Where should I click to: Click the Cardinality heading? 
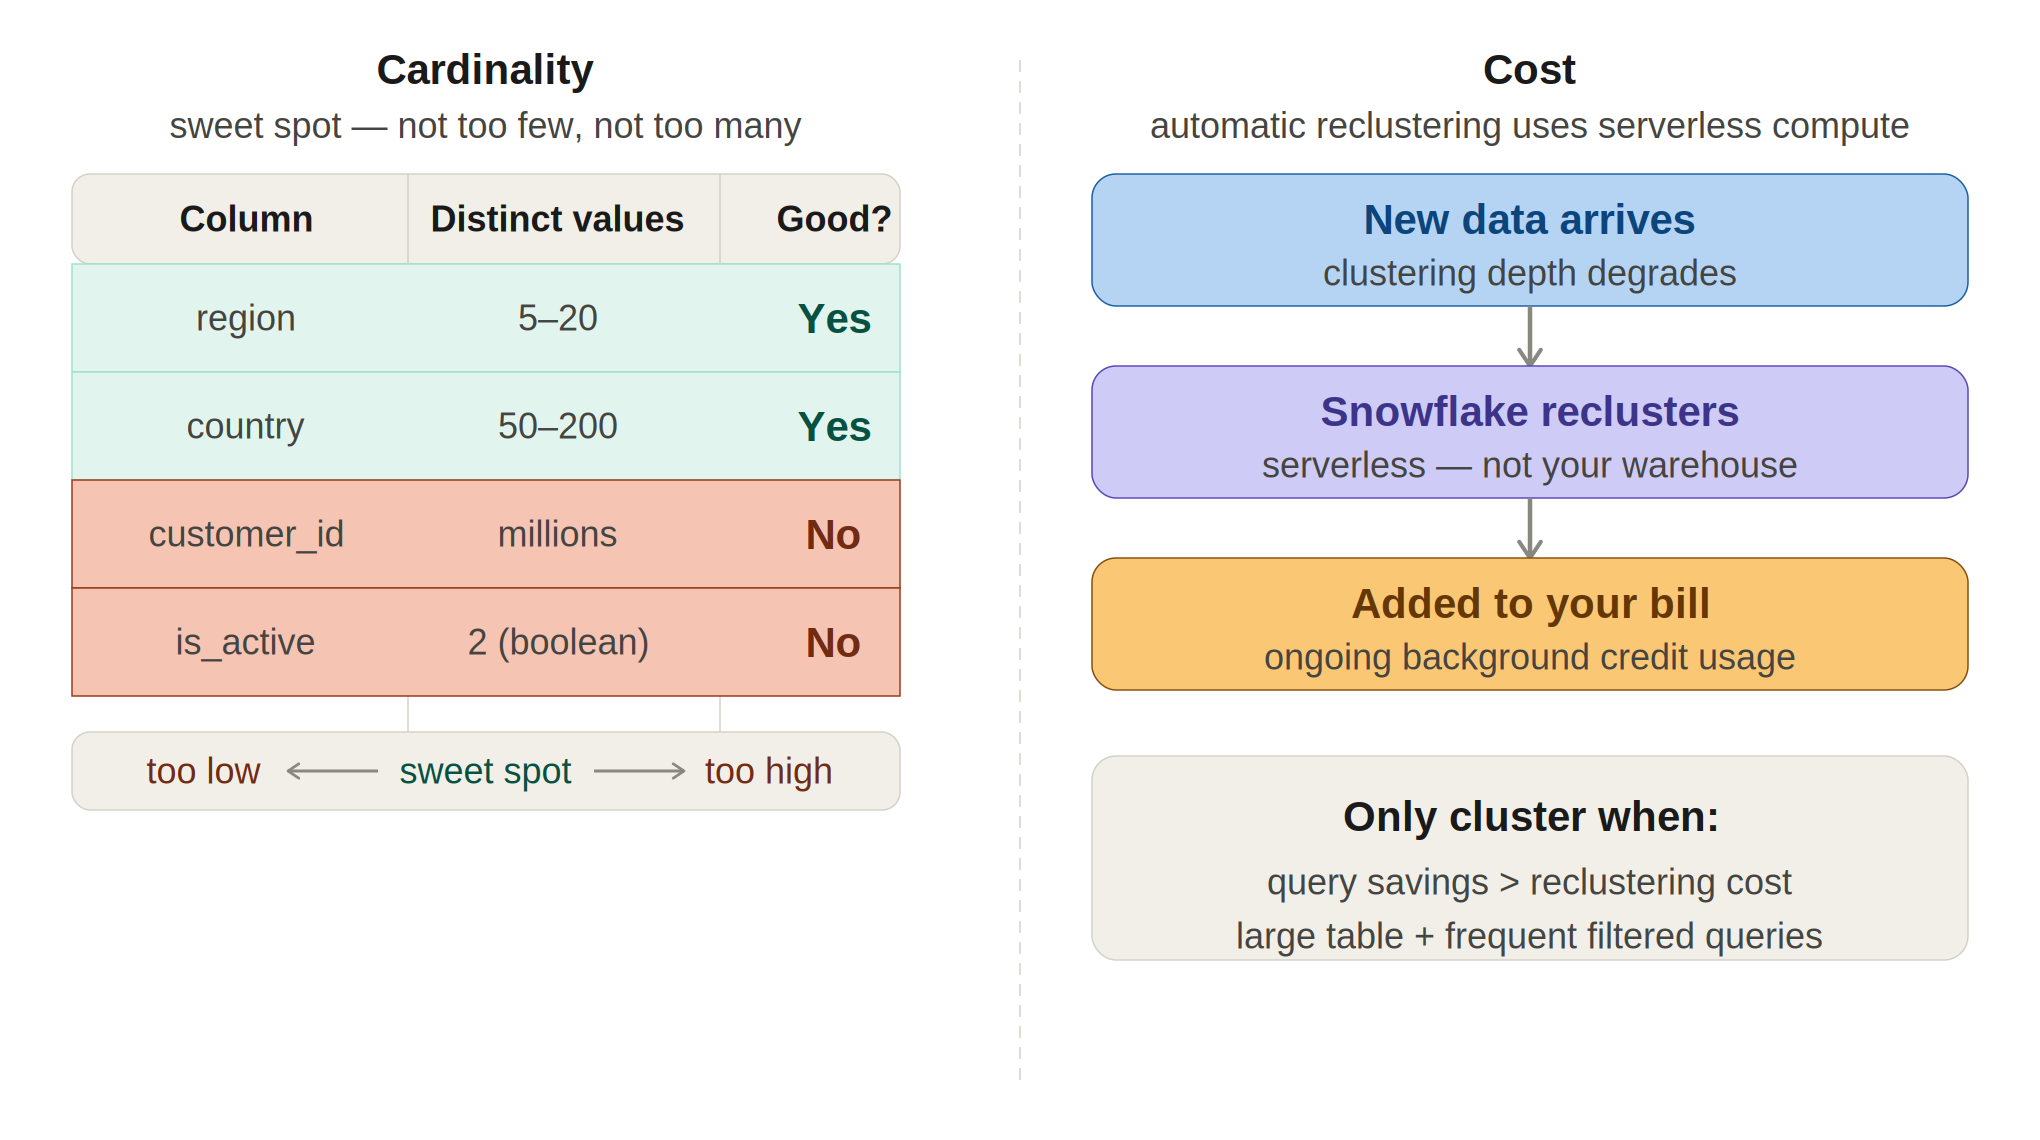click(485, 70)
